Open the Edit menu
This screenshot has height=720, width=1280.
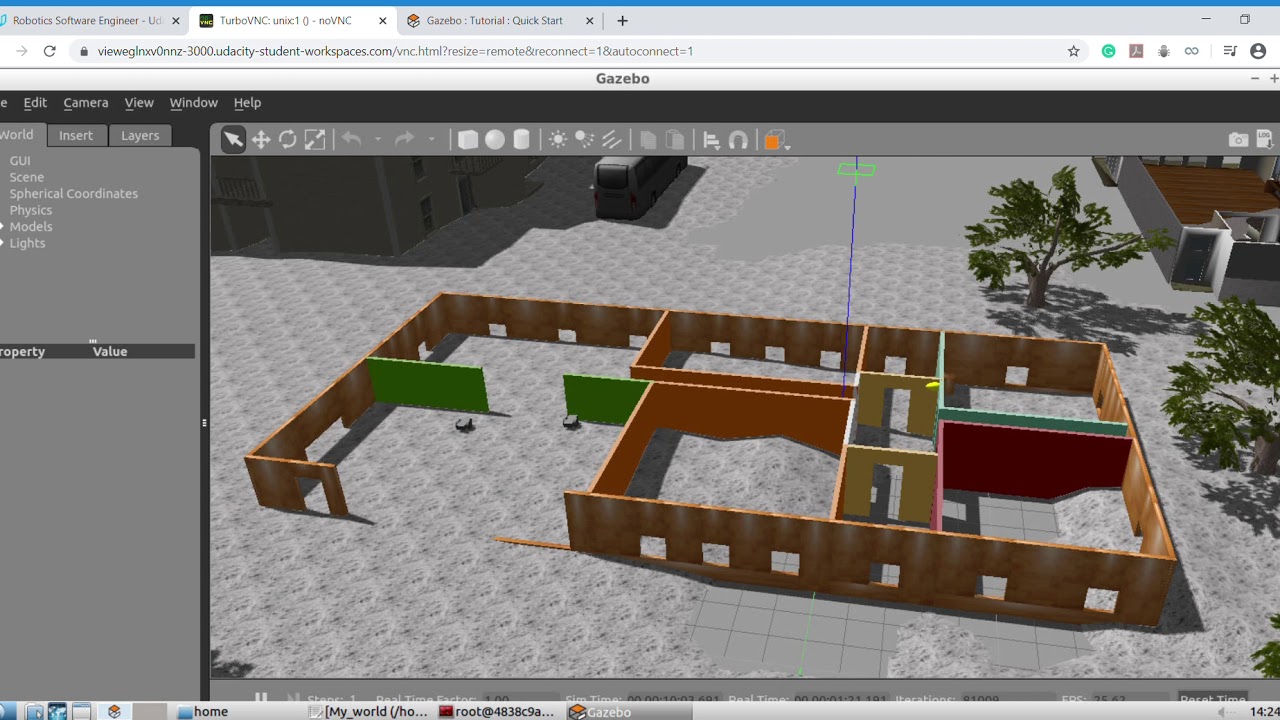pyautogui.click(x=35, y=102)
